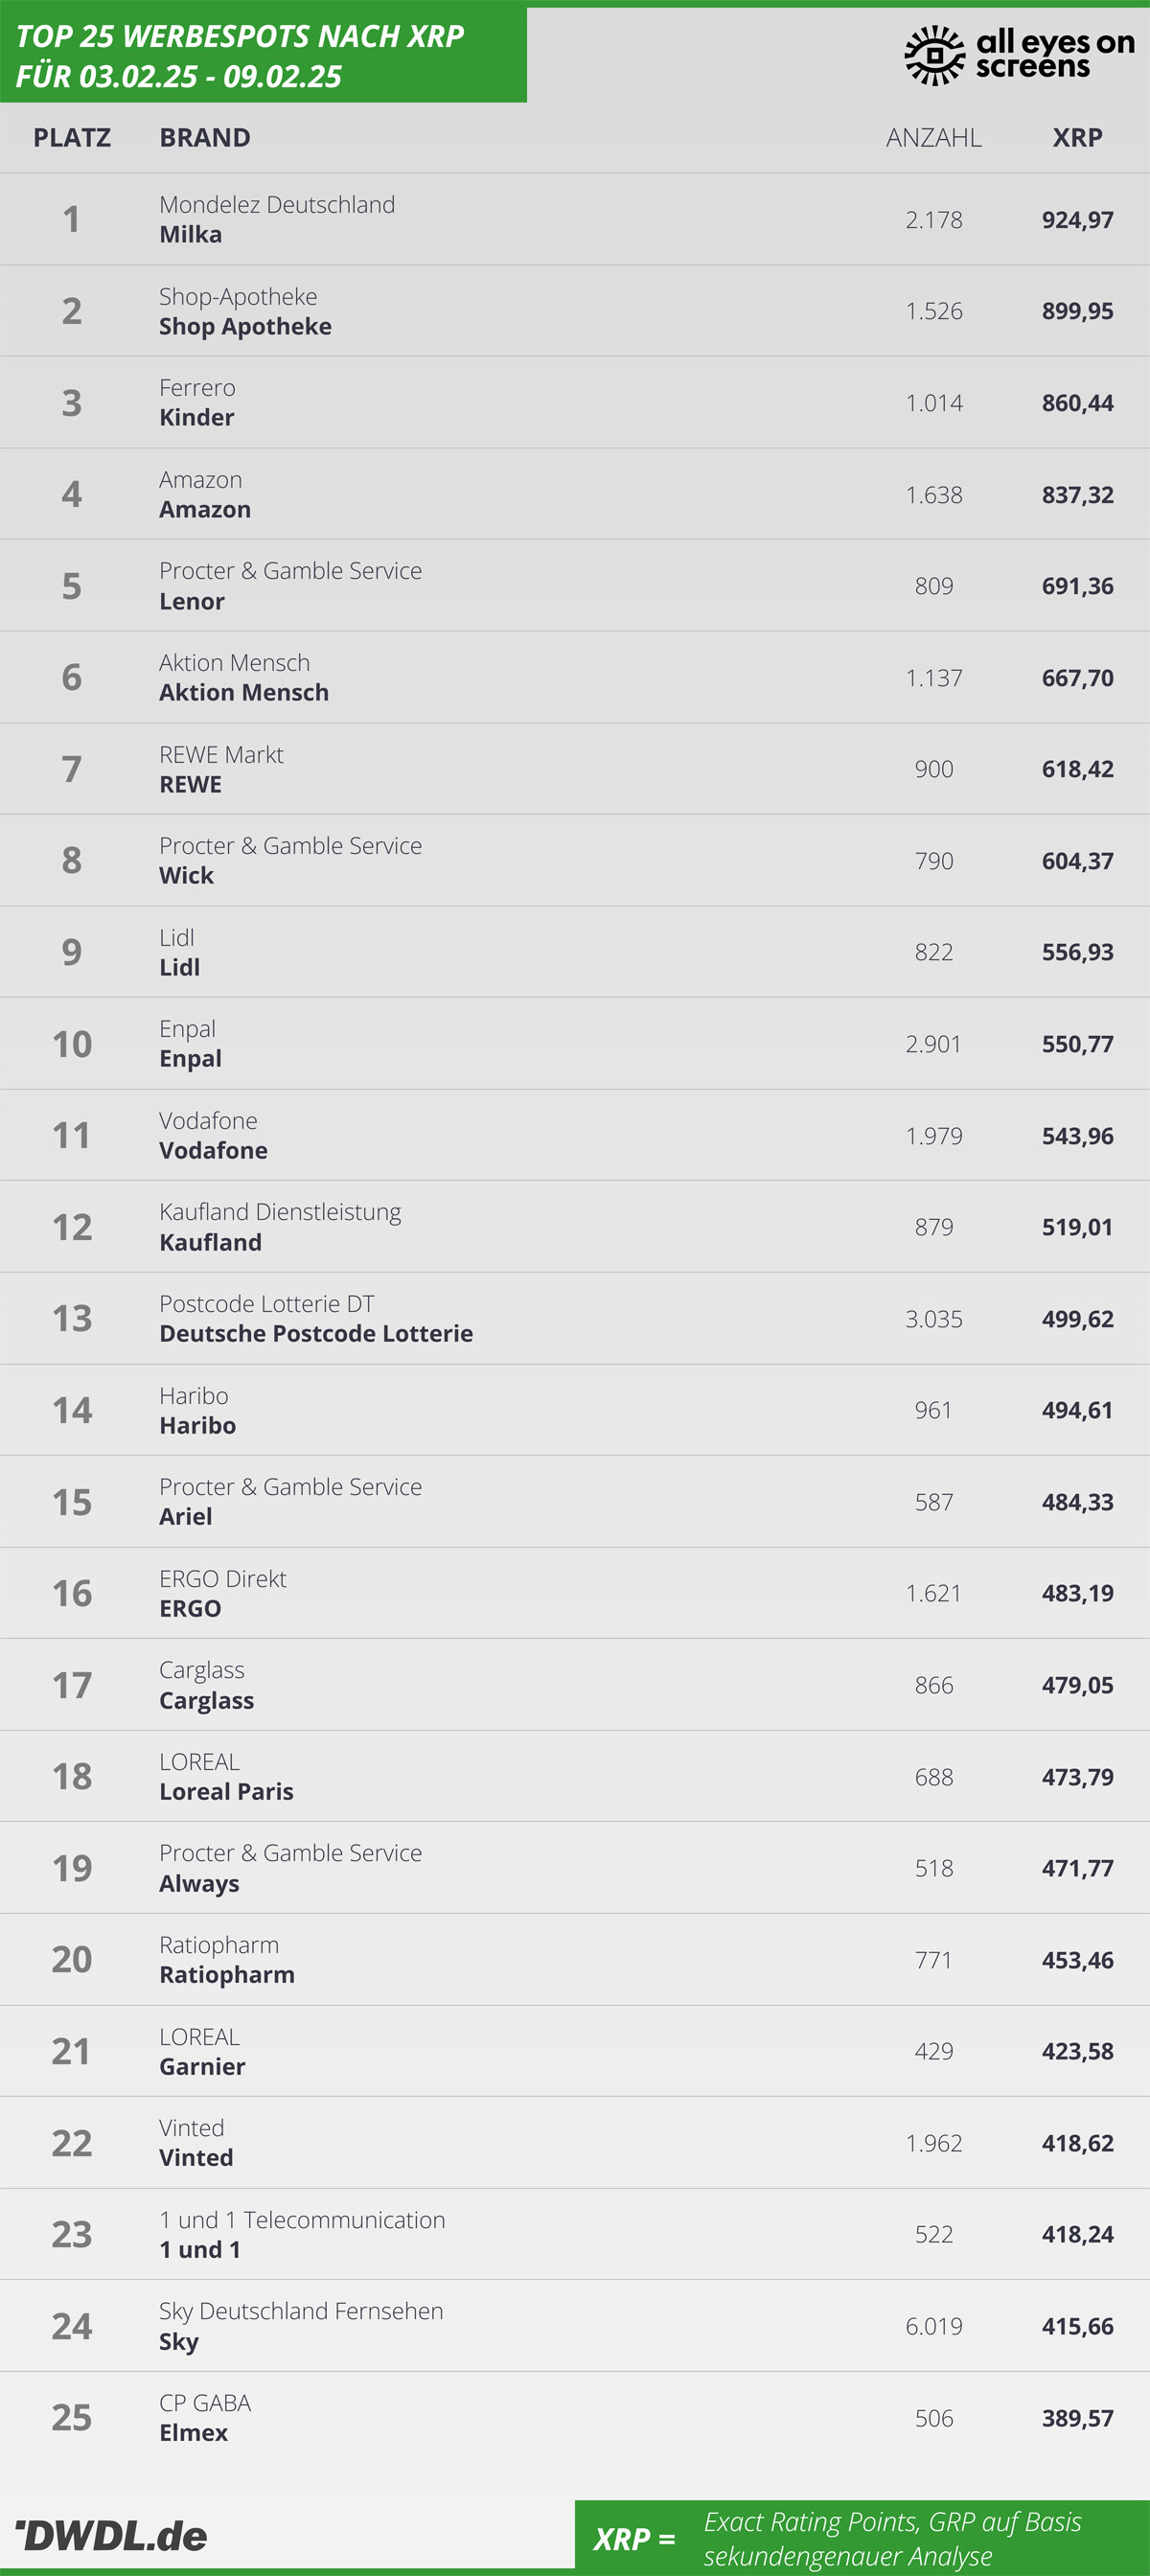
Task: Click the XRP column header
Action: click(x=1077, y=137)
